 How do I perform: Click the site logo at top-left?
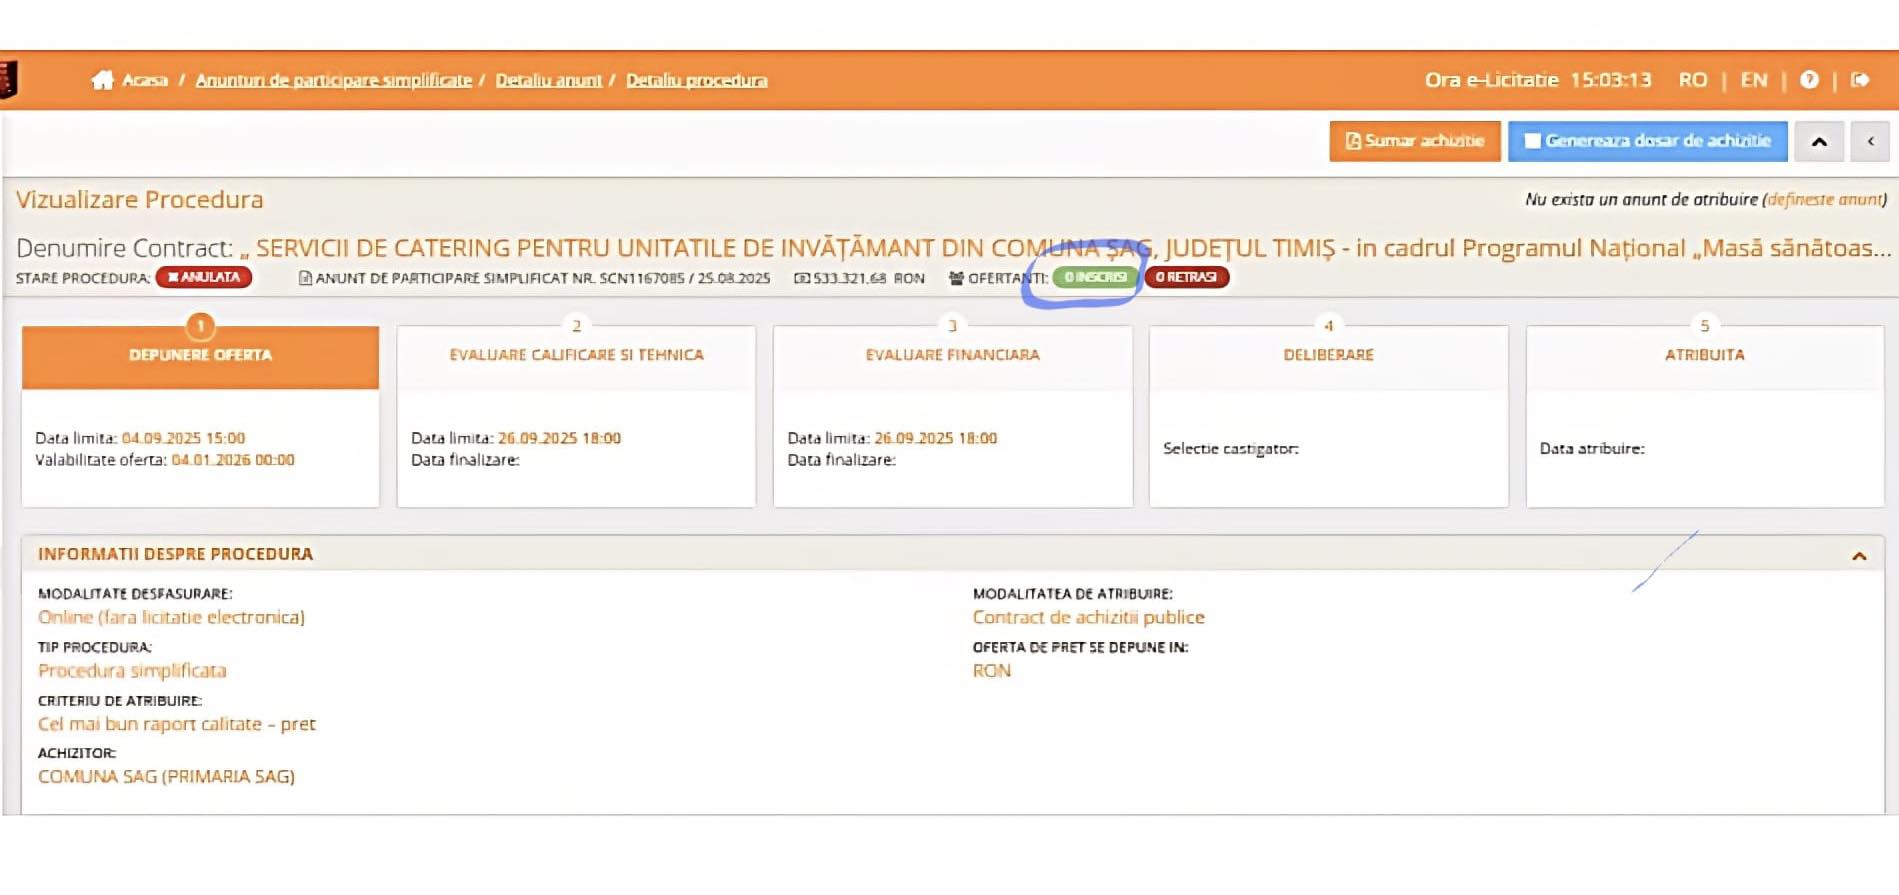pos(8,80)
